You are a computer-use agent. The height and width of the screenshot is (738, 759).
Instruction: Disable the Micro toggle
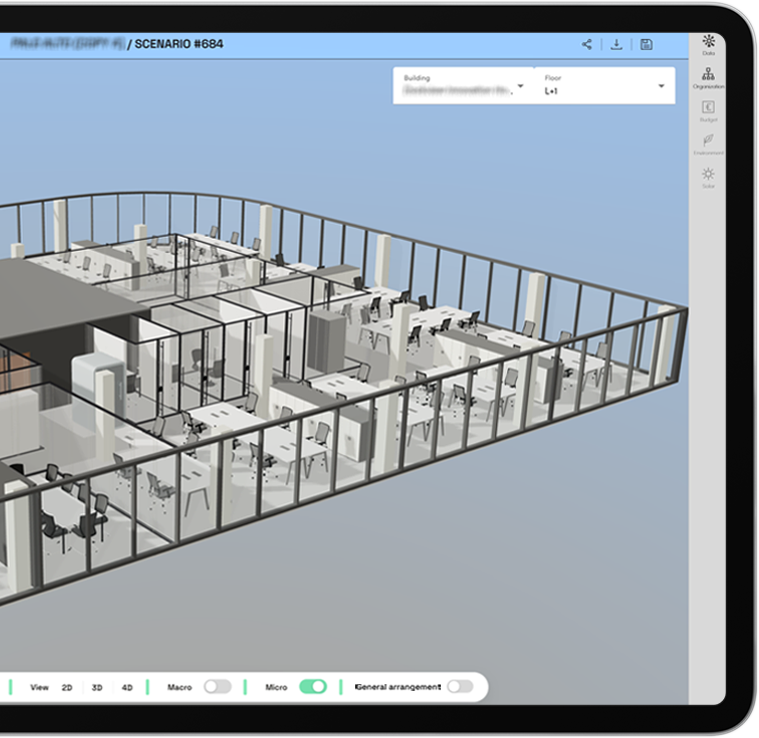point(313,687)
